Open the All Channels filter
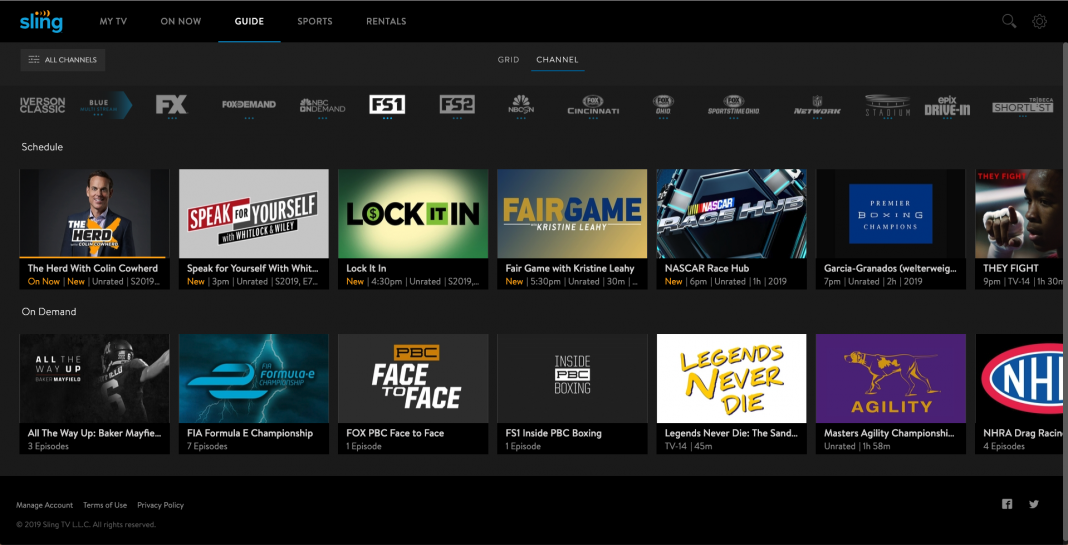The width and height of the screenshot is (1068, 545). pyautogui.click(x=63, y=60)
